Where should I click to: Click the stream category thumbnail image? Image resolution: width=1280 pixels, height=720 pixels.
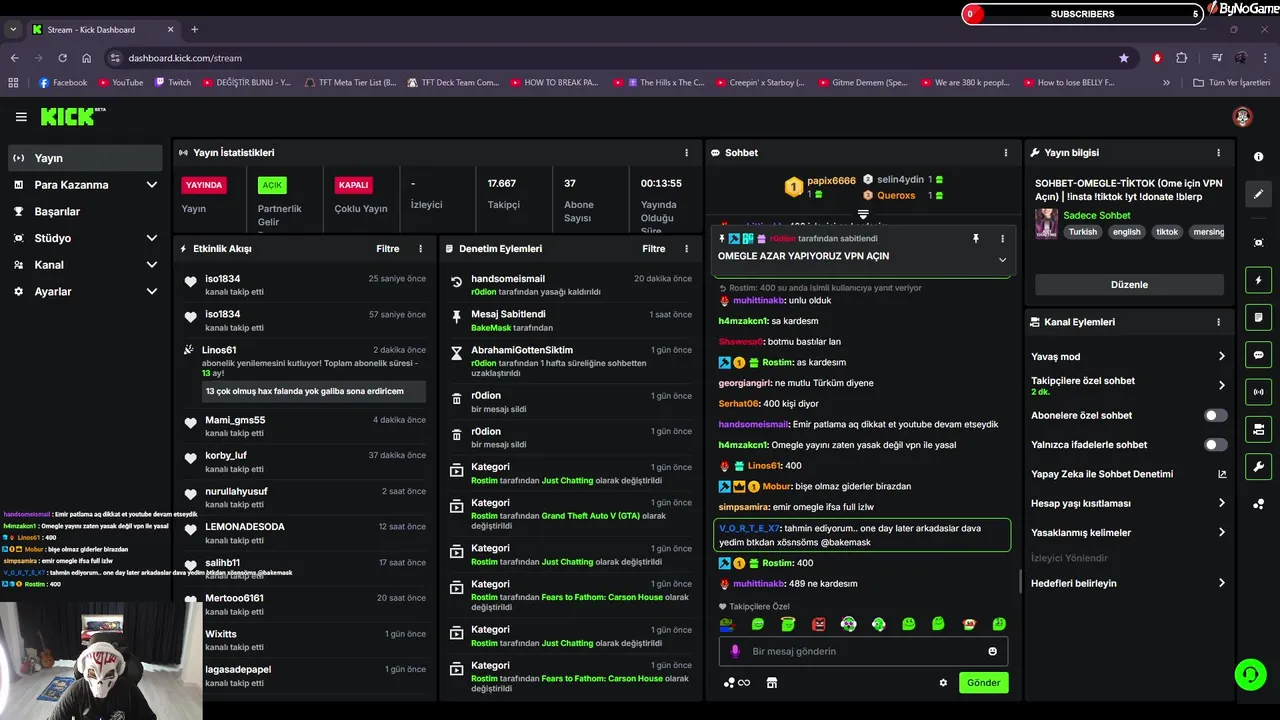coord(1047,223)
